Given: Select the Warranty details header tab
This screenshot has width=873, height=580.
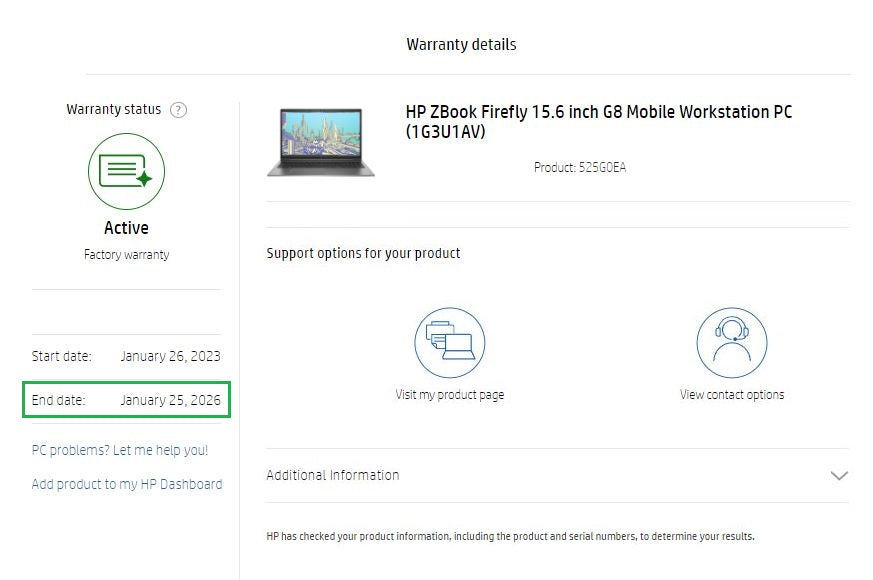Looking at the screenshot, I should (x=461, y=44).
